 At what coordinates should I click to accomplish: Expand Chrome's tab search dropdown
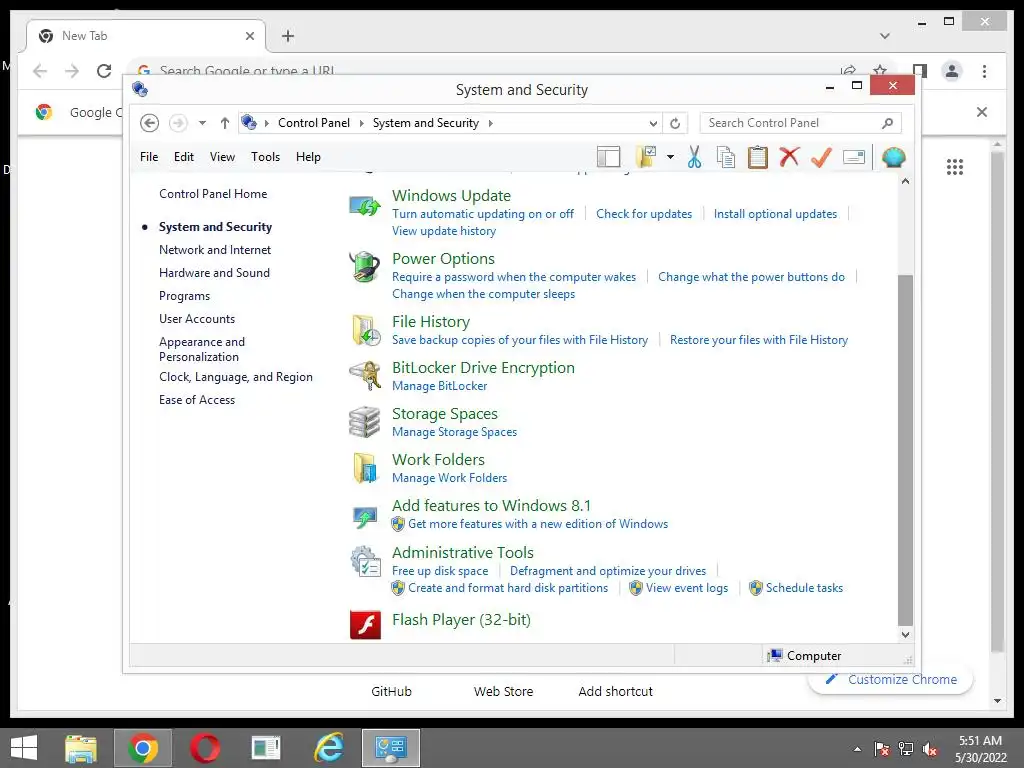[884, 36]
